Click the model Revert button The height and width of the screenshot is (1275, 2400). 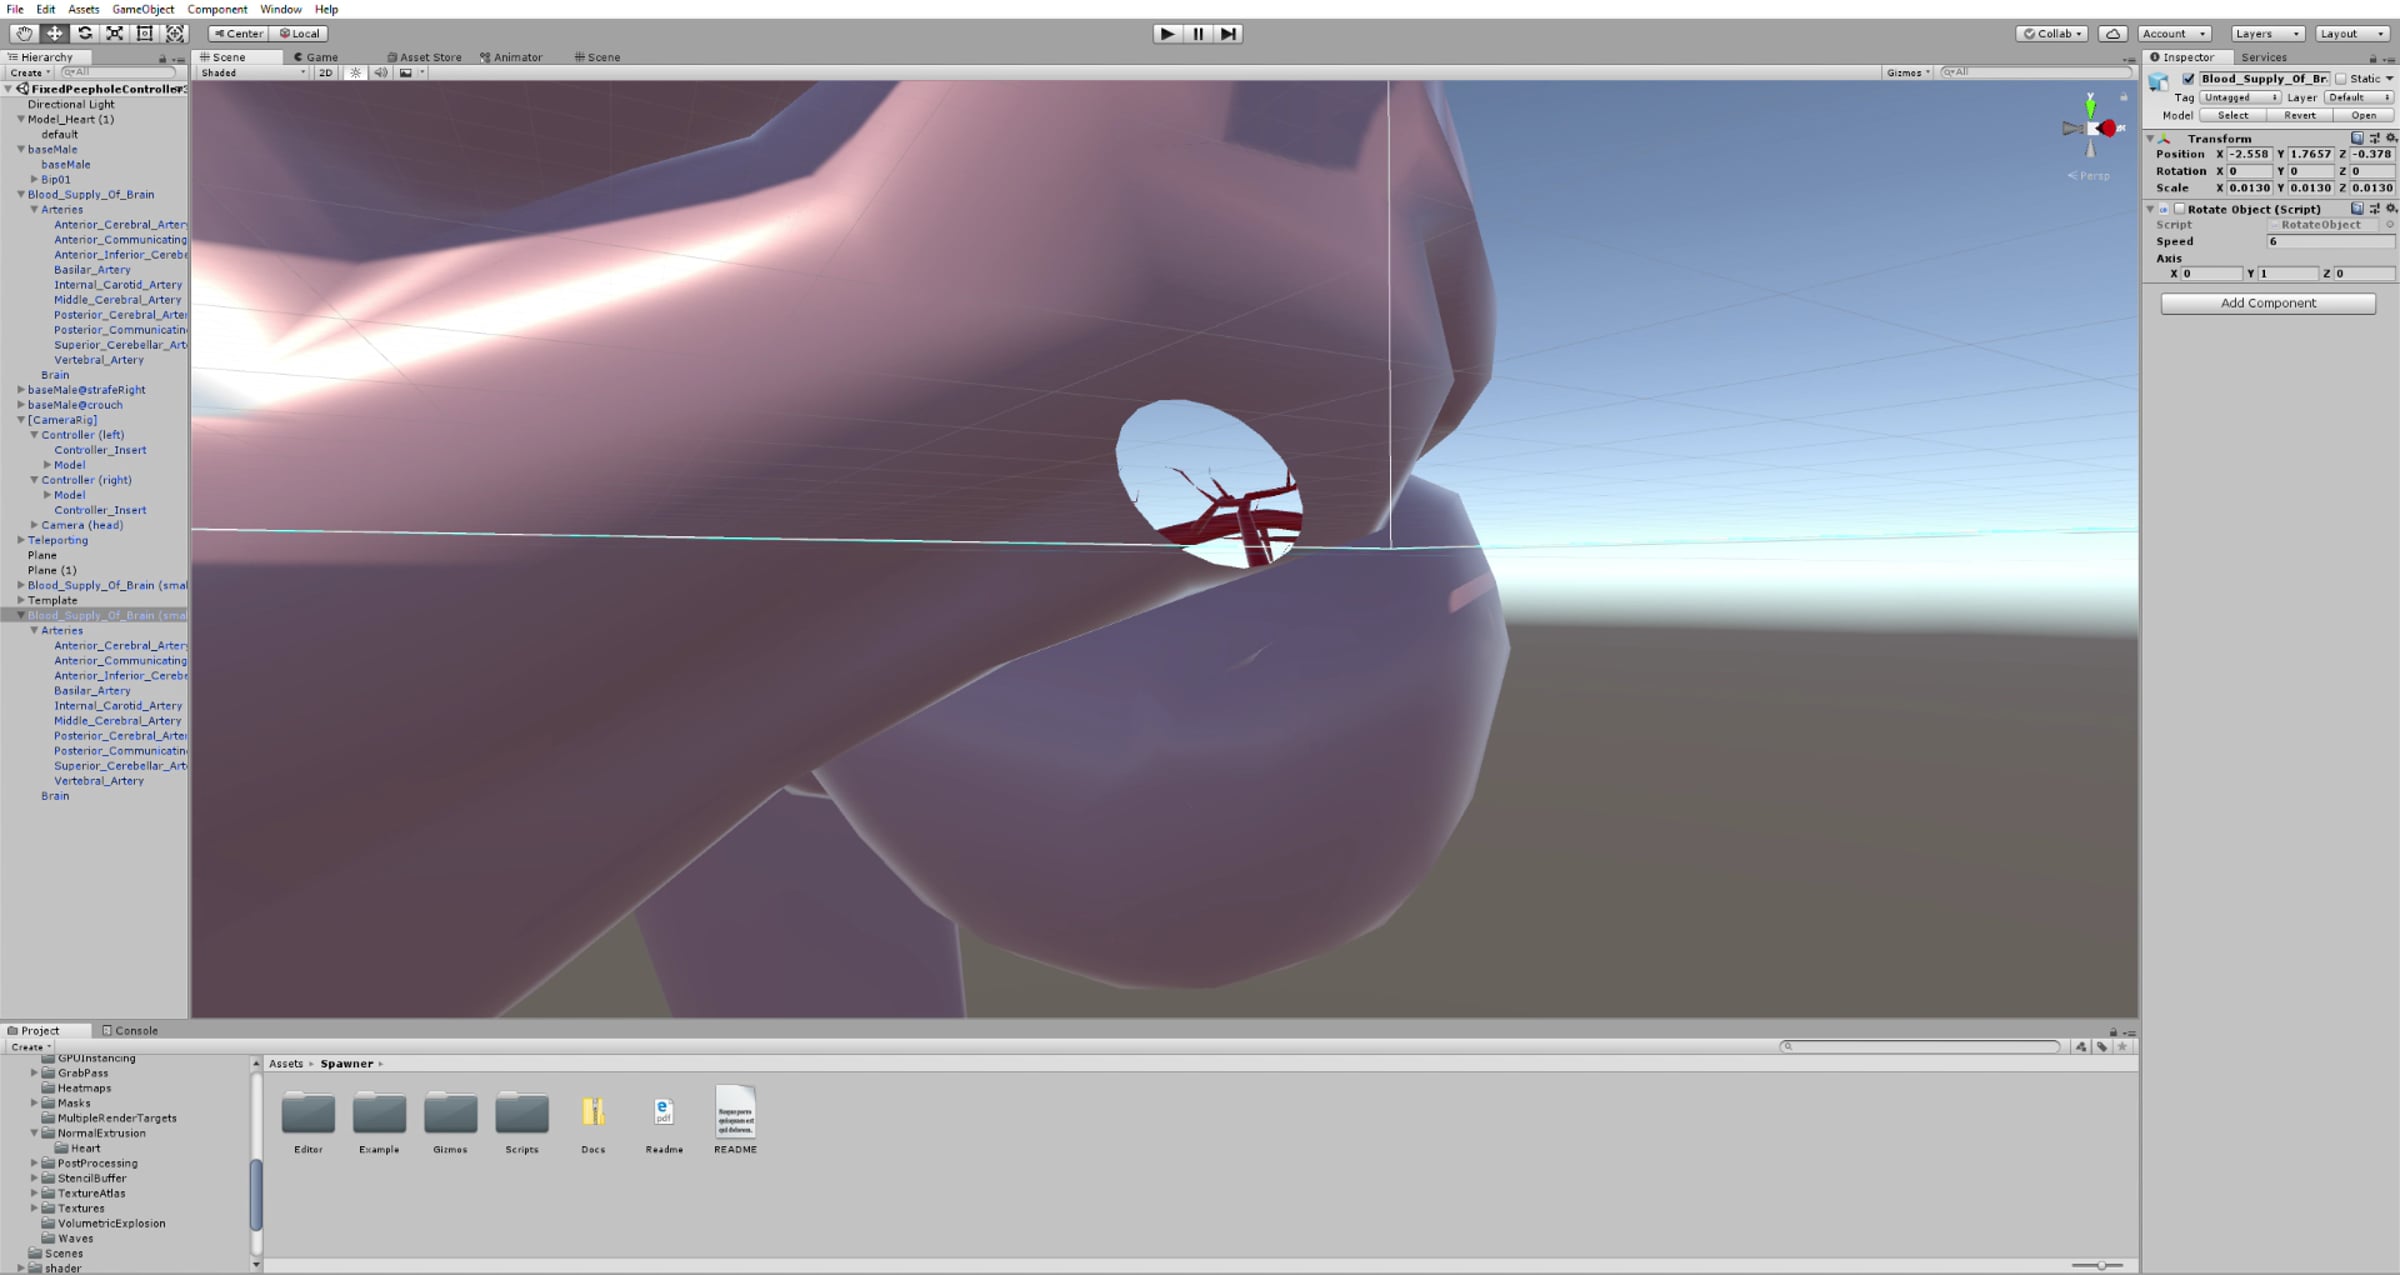2299,115
